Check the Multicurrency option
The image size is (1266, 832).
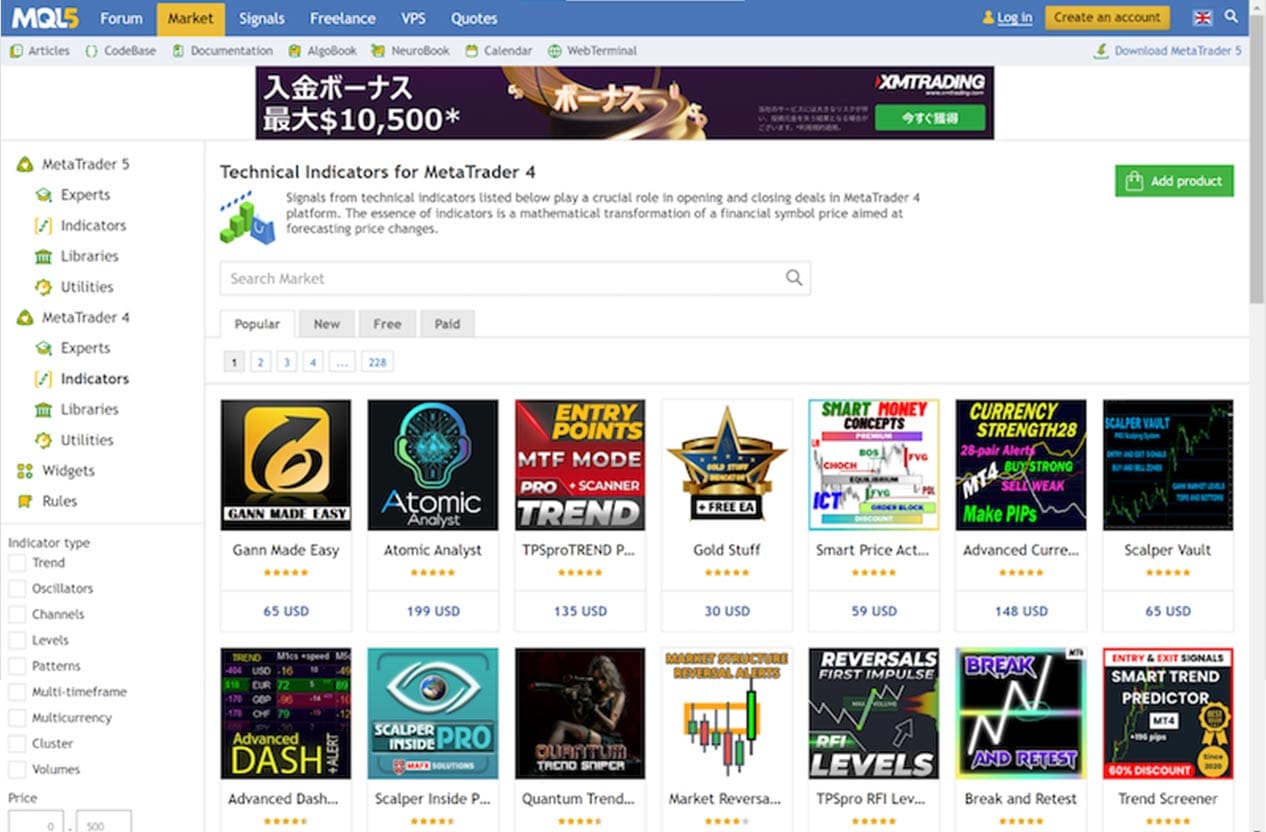17,718
